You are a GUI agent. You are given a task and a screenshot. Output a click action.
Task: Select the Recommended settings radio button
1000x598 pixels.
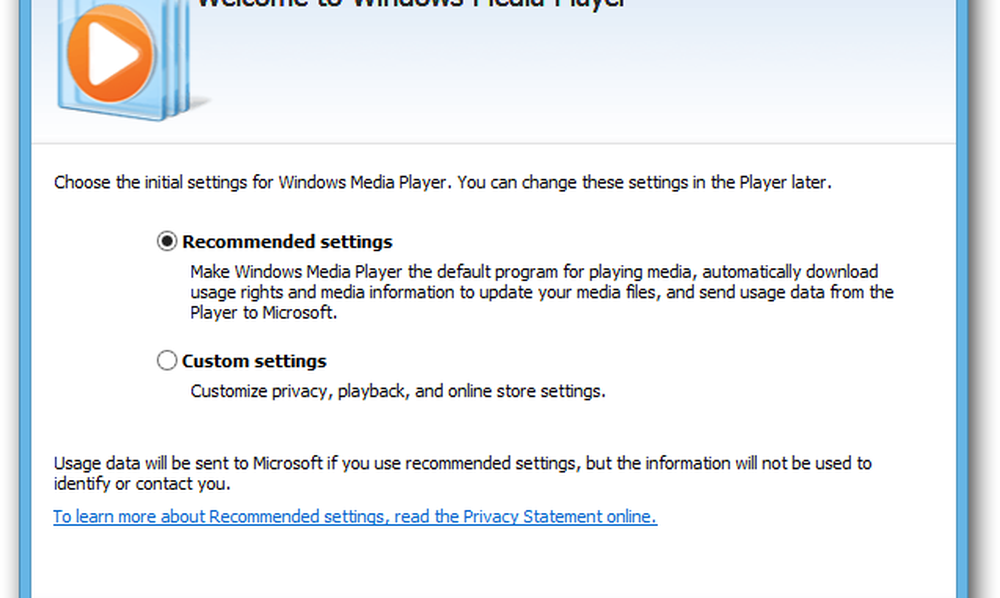coord(167,241)
